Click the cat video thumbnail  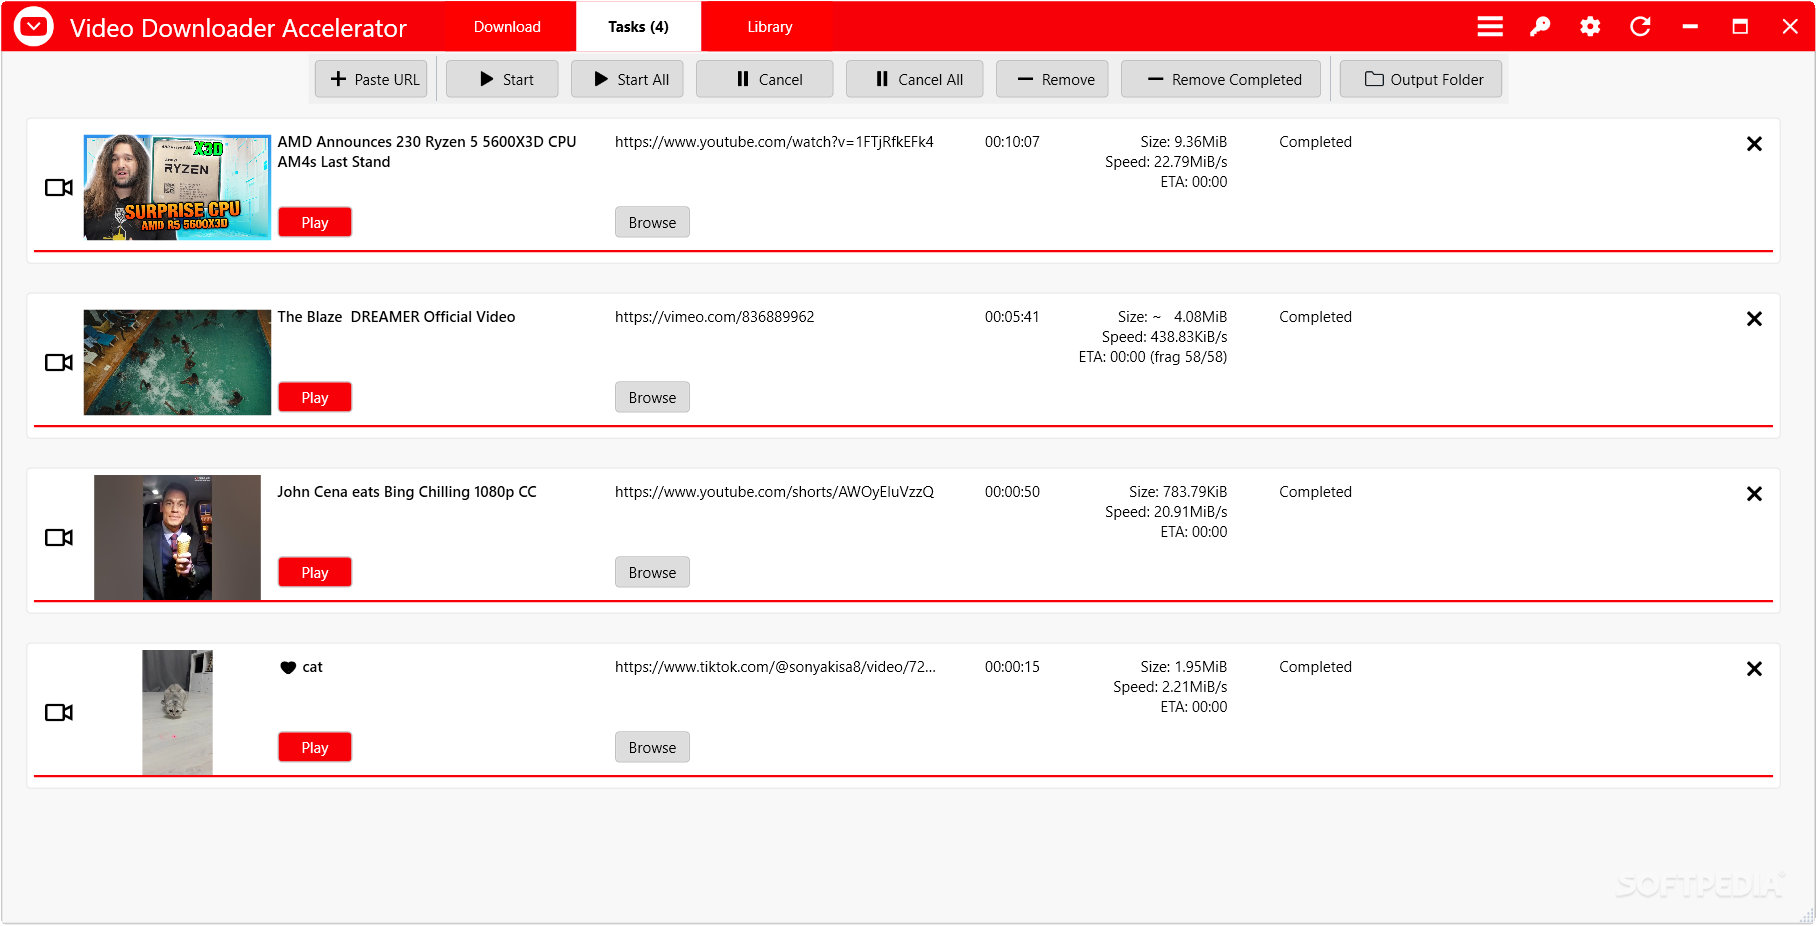(x=177, y=712)
